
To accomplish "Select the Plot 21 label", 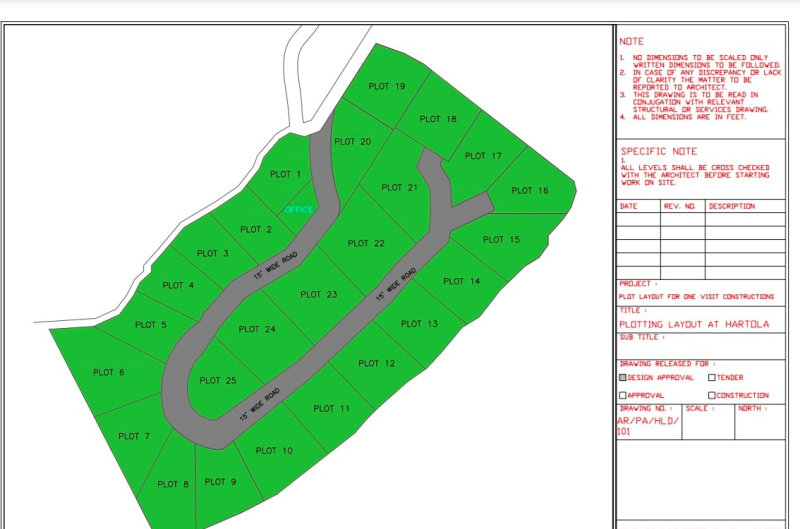I will pyautogui.click(x=400, y=187).
